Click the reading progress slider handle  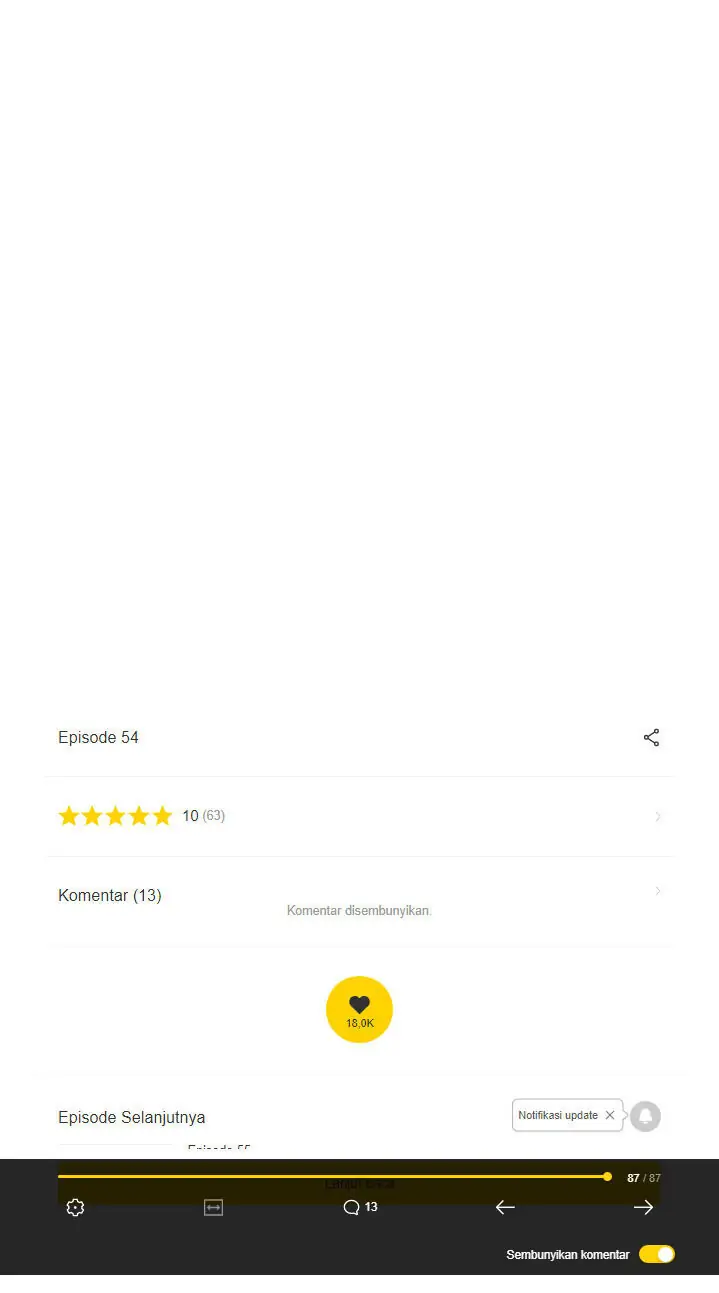pyautogui.click(x=607, y=1176)
